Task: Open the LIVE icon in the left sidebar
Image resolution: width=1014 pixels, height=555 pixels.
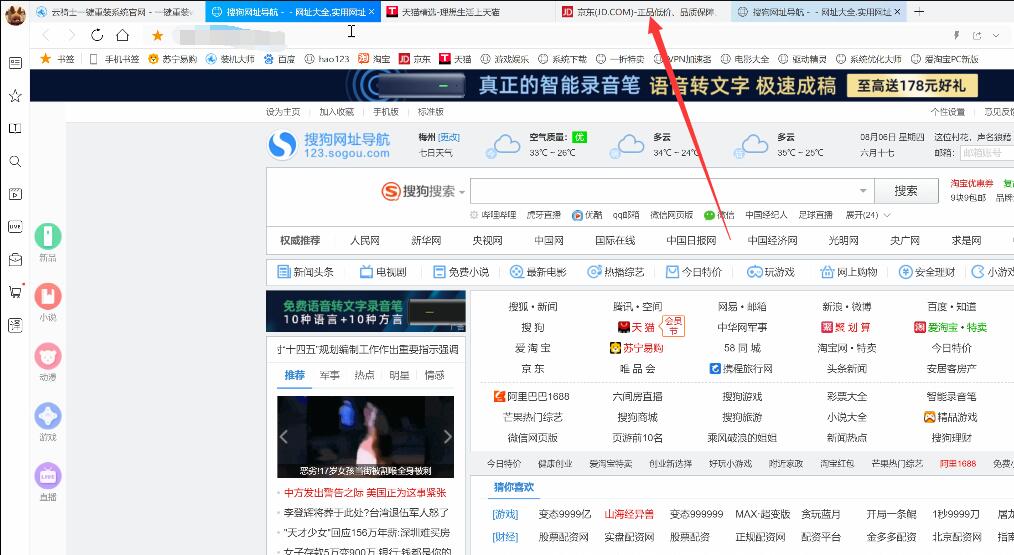Action: [15, 226]
